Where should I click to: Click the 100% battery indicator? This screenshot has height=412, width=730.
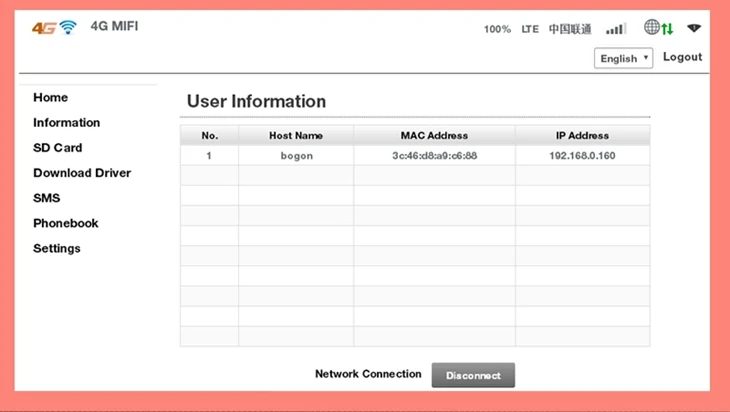coord(497,29)
